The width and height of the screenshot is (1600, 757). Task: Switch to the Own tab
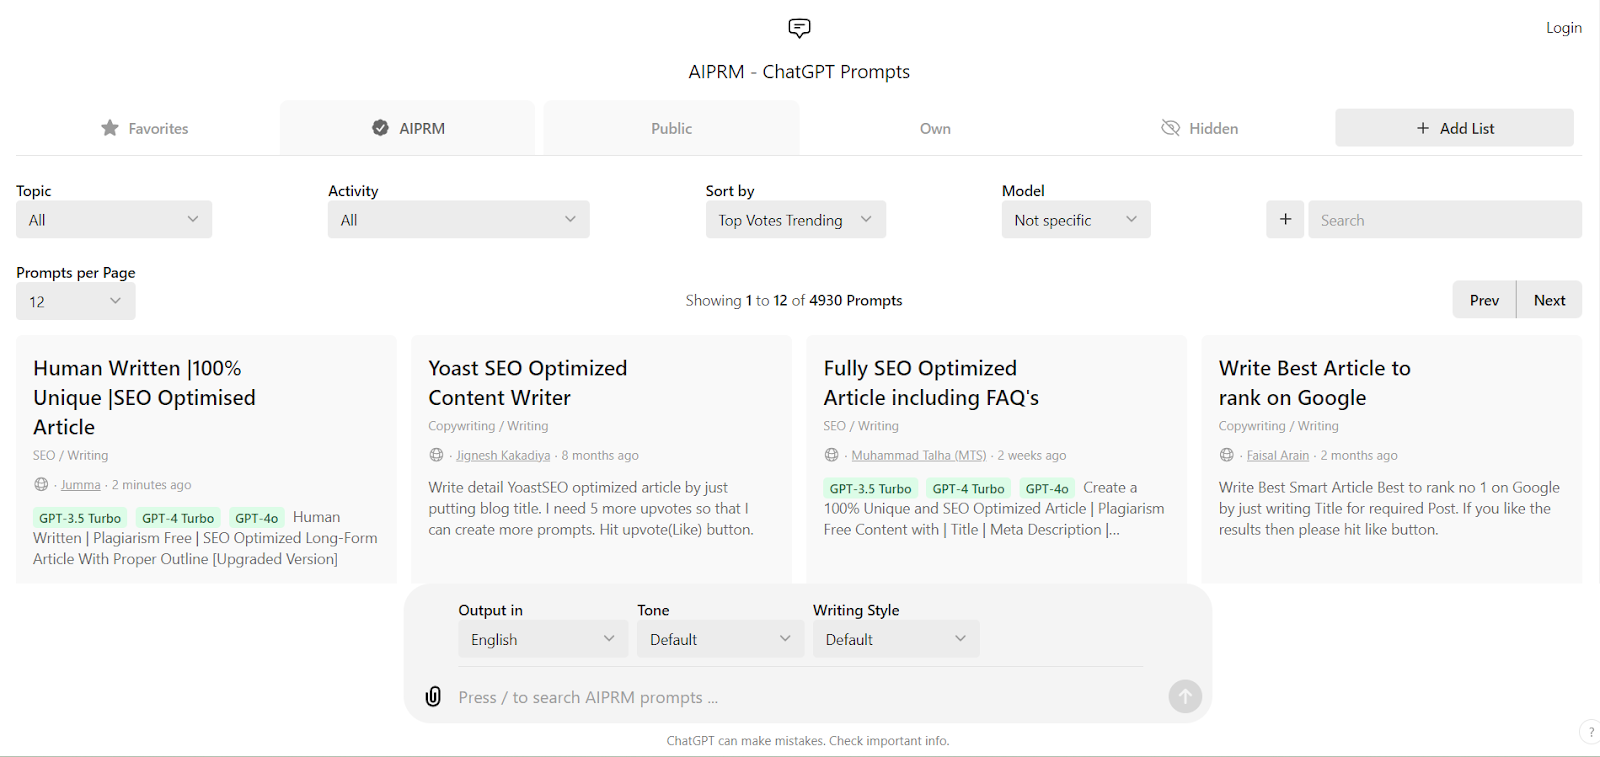tap(935, 128)
